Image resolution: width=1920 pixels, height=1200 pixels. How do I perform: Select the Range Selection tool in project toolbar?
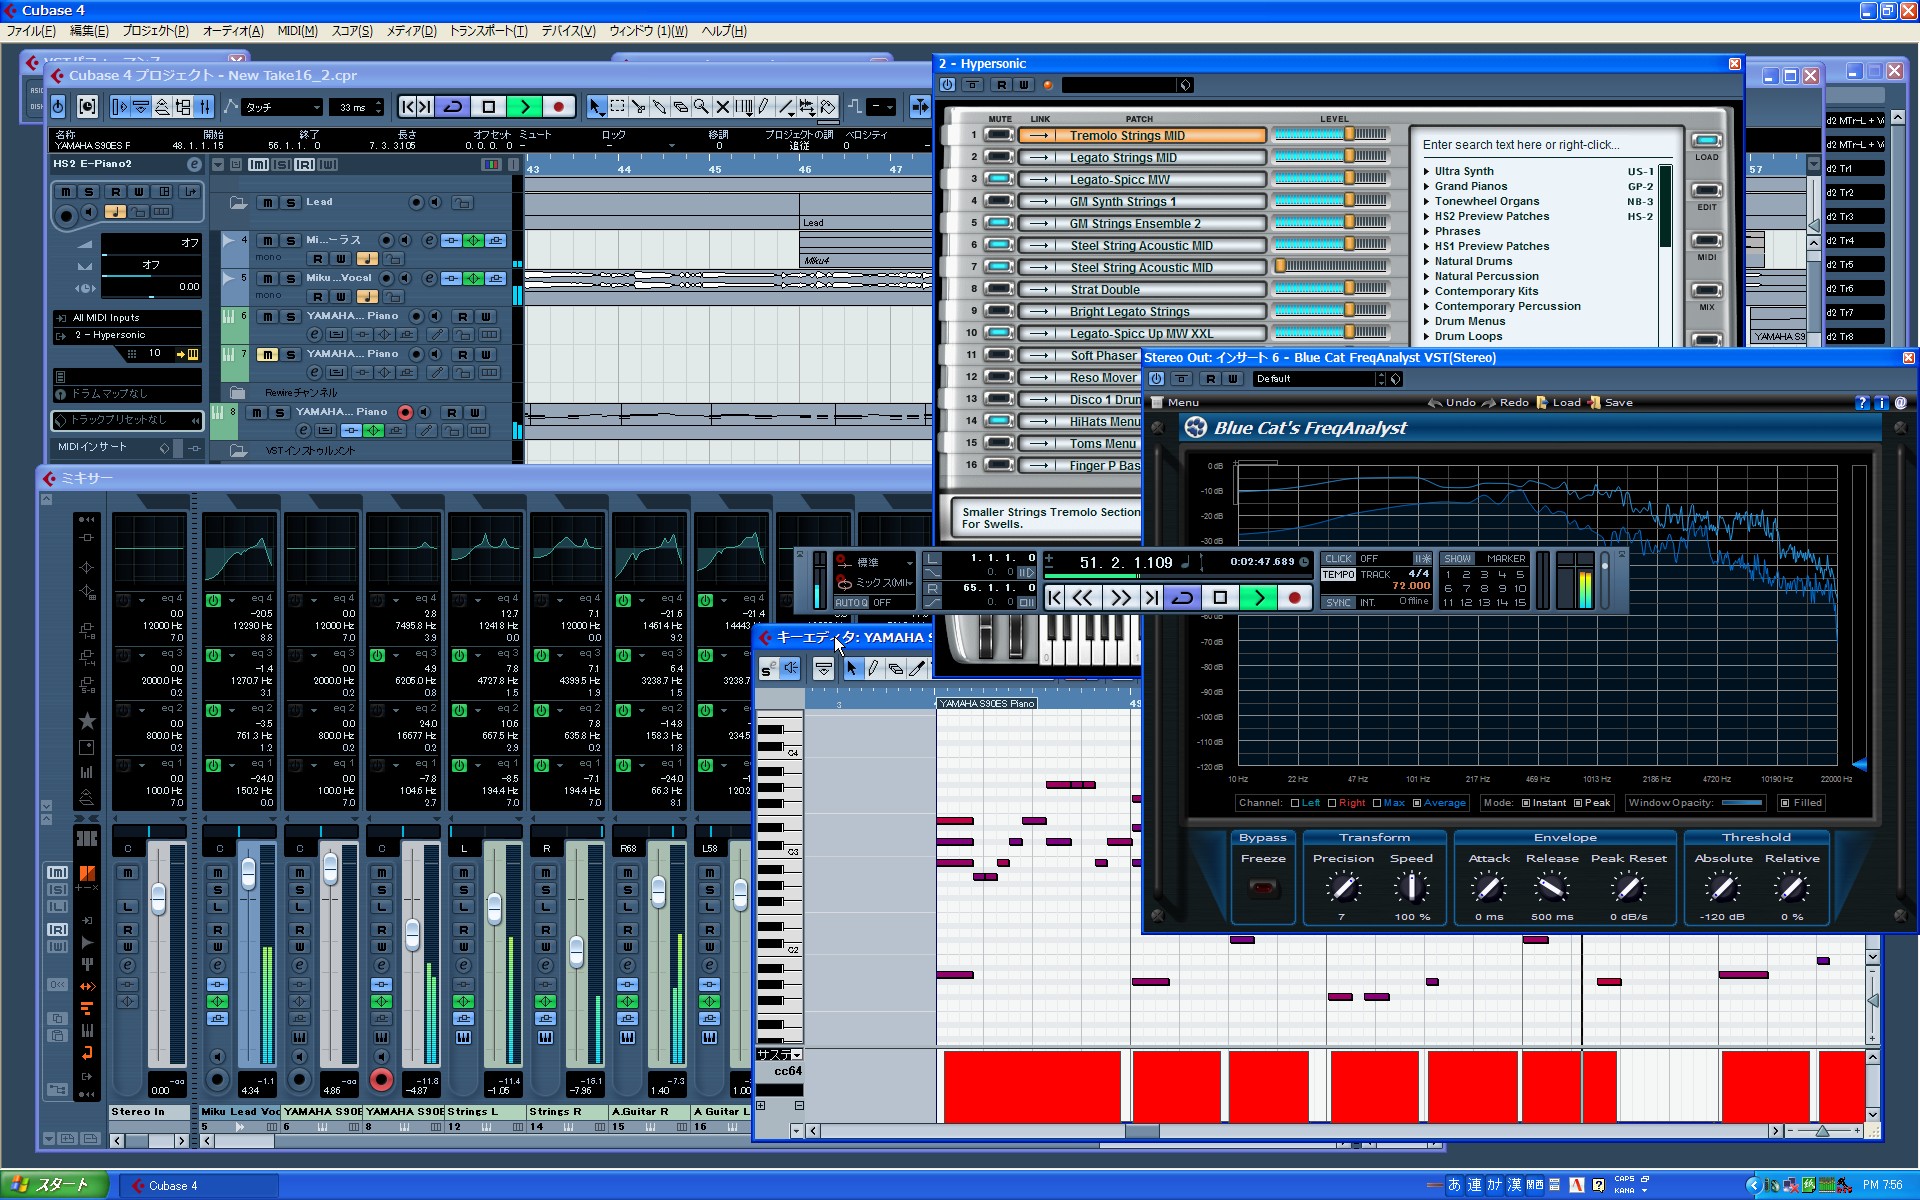(617, 106)
